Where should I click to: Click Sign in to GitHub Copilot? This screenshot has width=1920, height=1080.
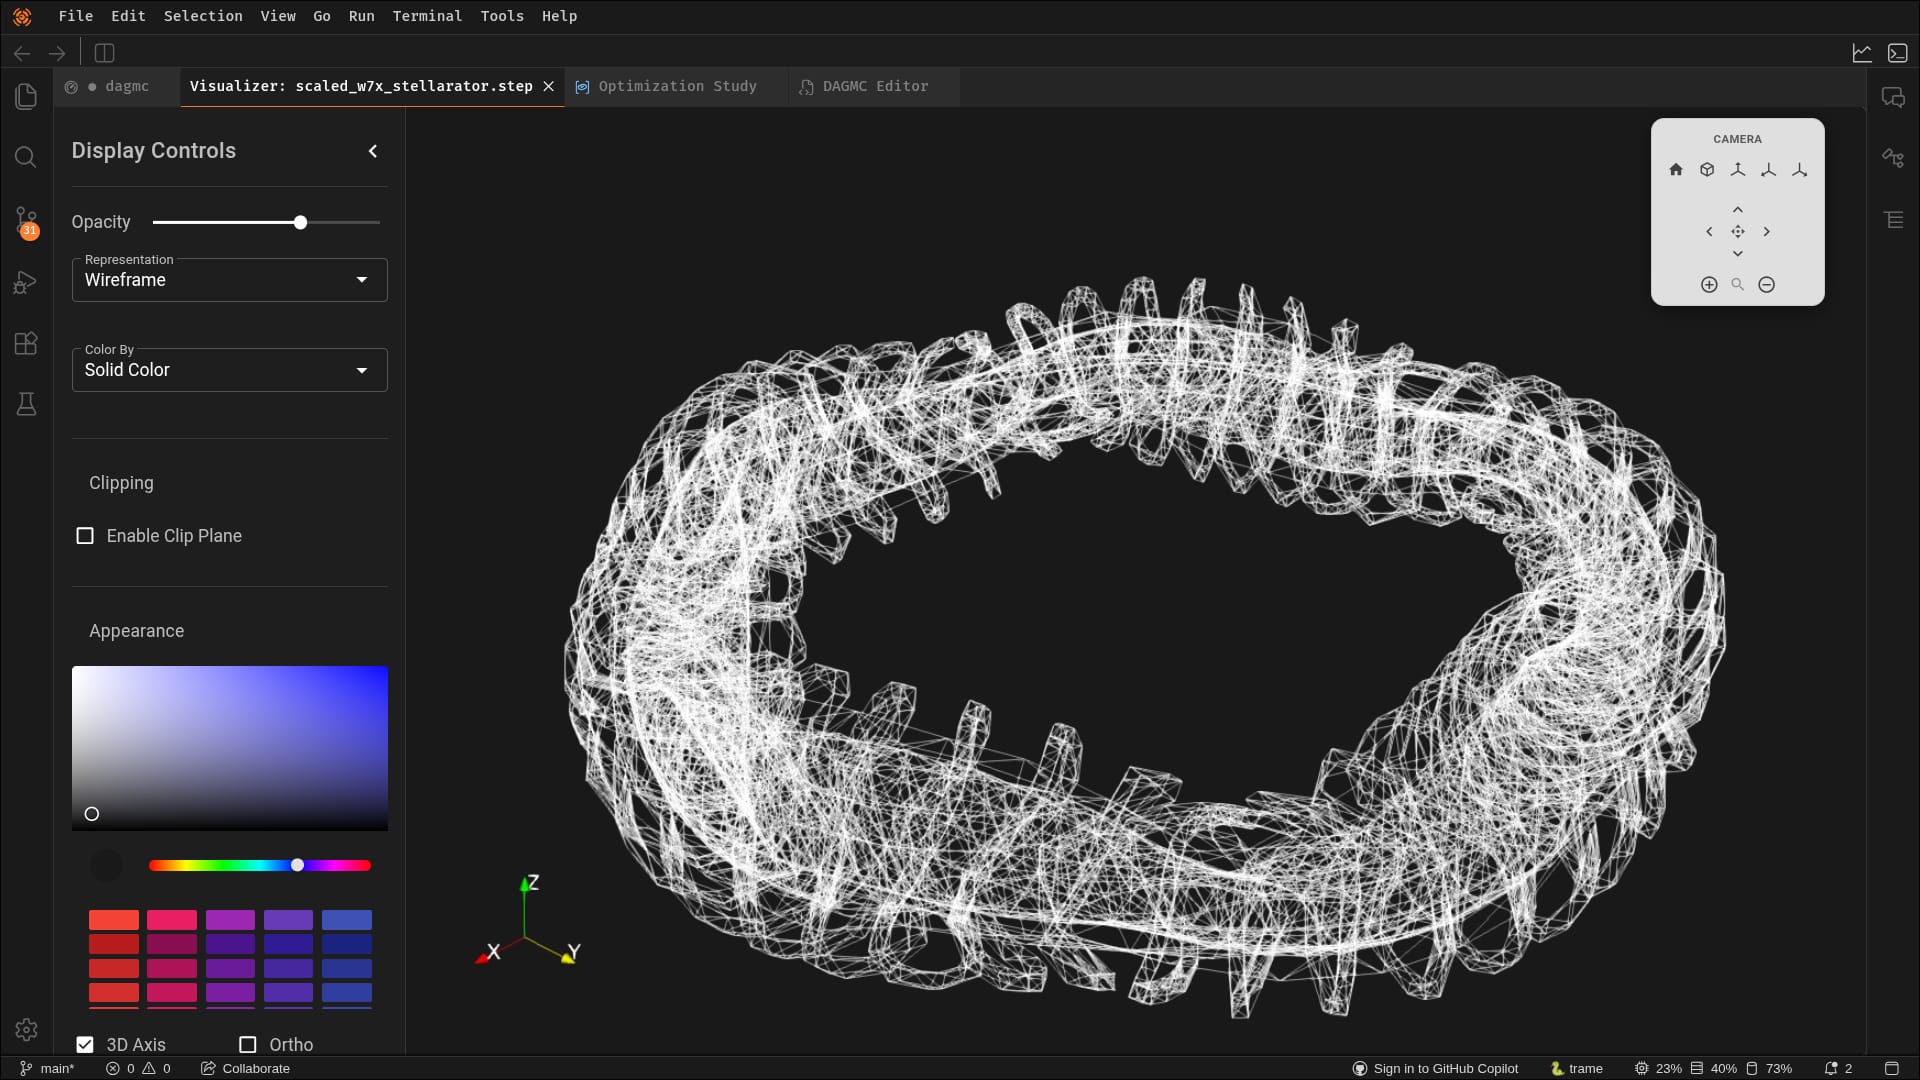pos(1435,1068)
